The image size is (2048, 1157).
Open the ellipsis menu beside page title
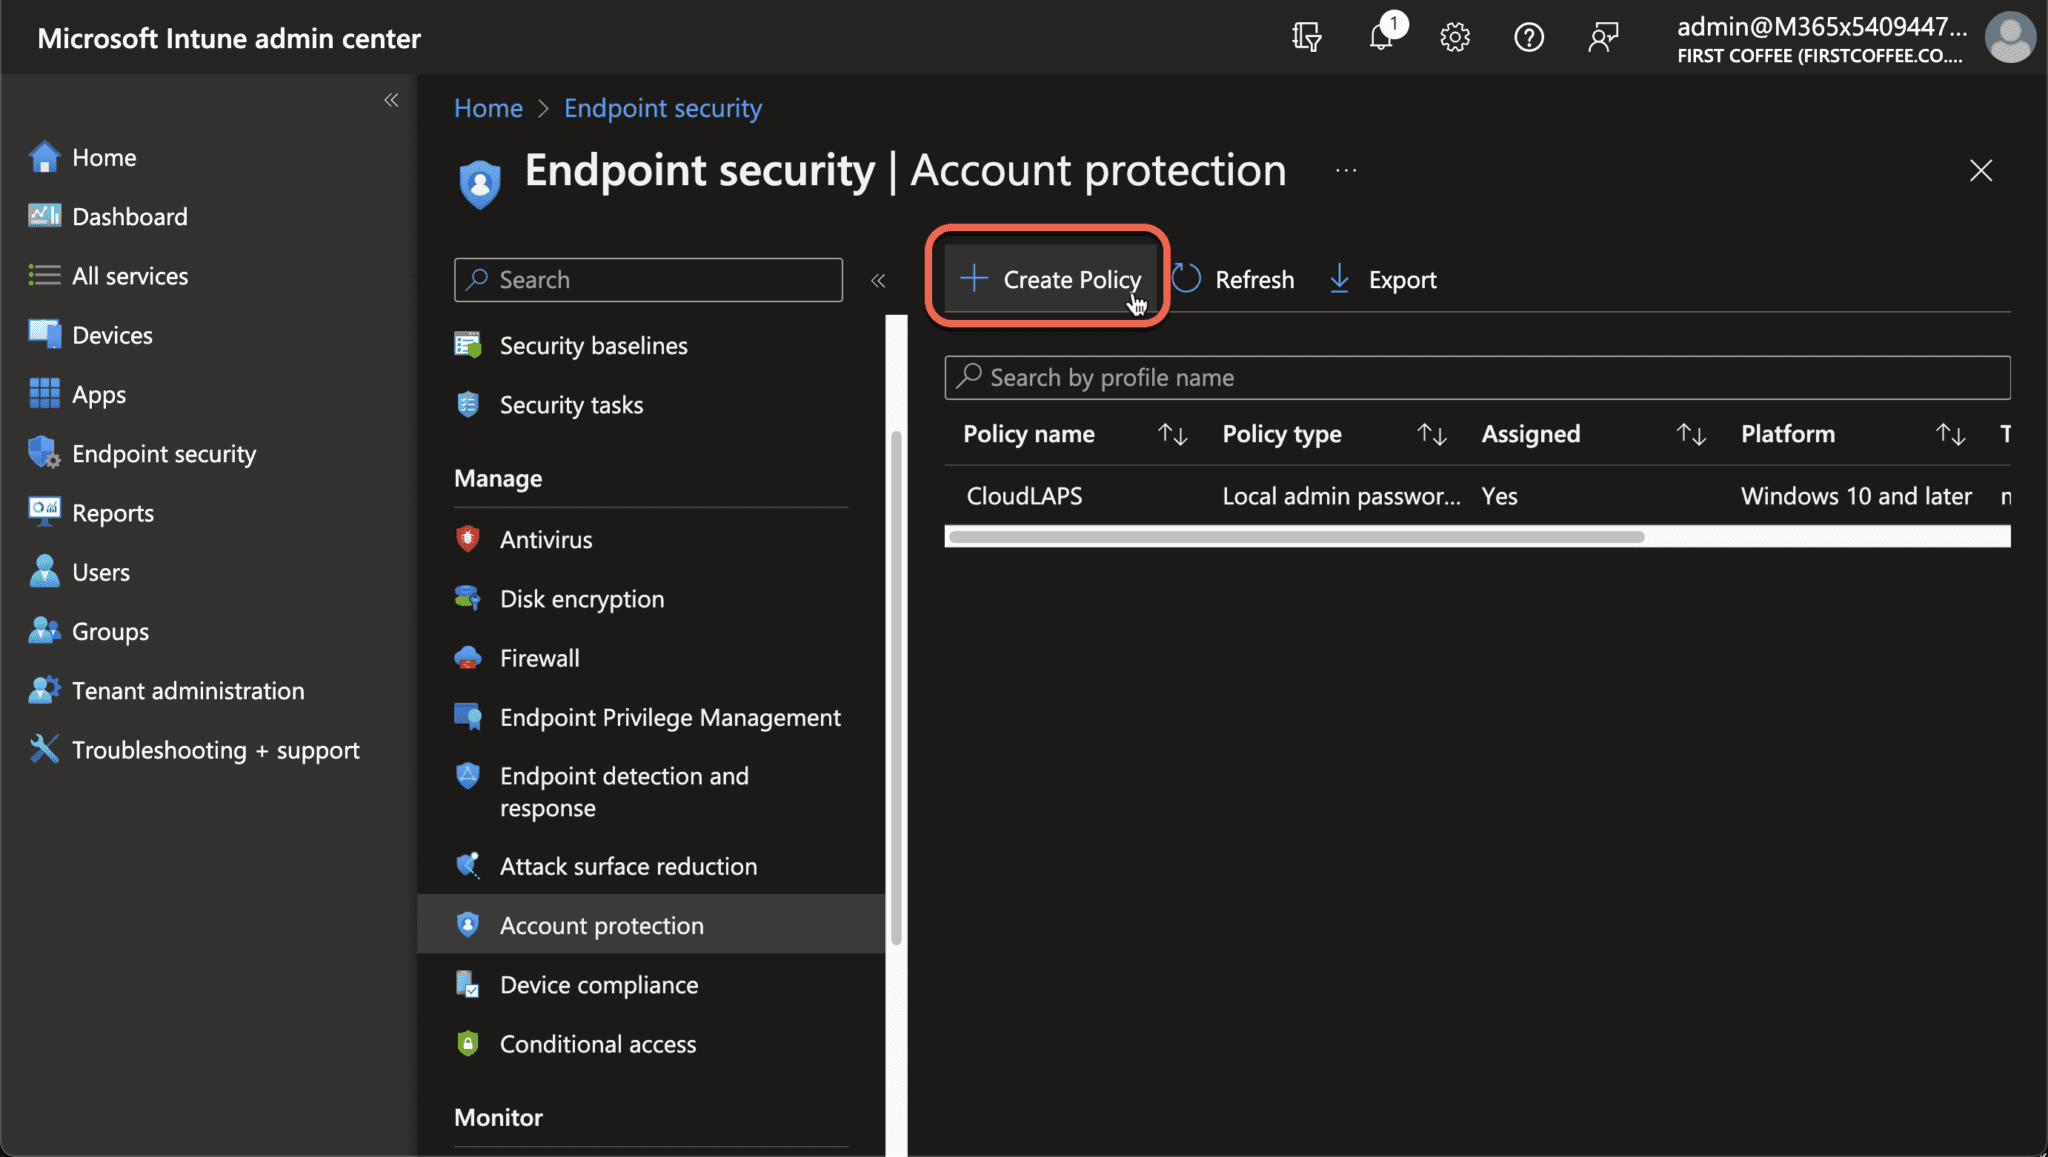click(1345, 170)
